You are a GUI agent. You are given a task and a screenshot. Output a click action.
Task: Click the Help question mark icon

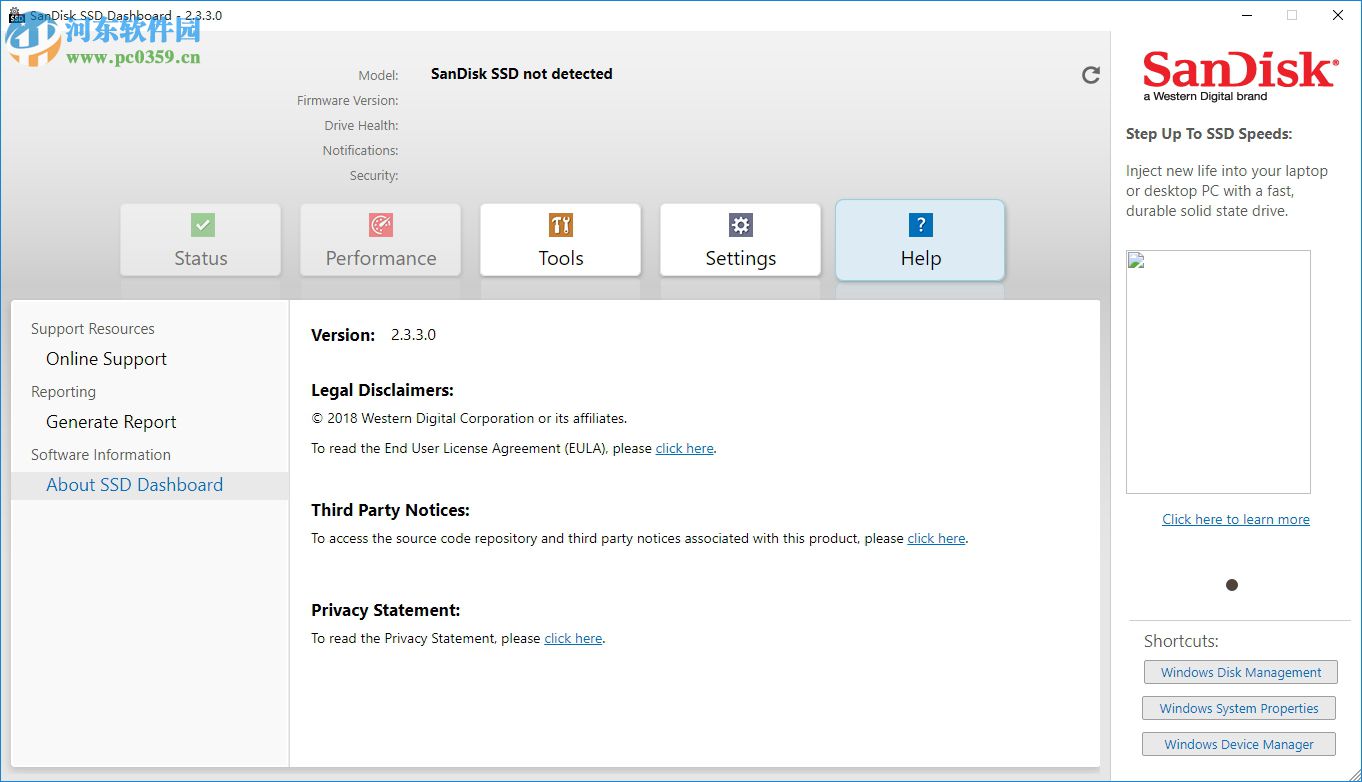tap(921, 225)
